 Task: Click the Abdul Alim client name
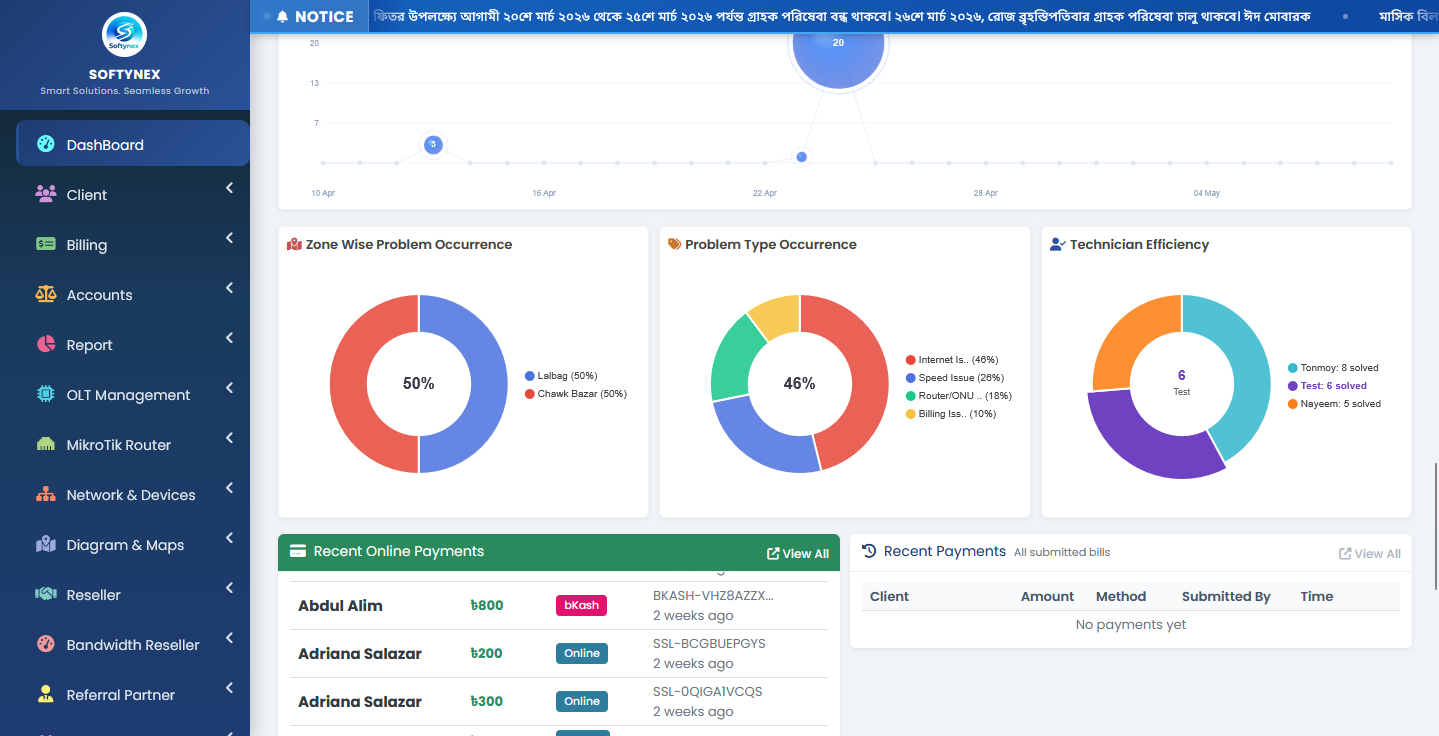click(340, 605)
